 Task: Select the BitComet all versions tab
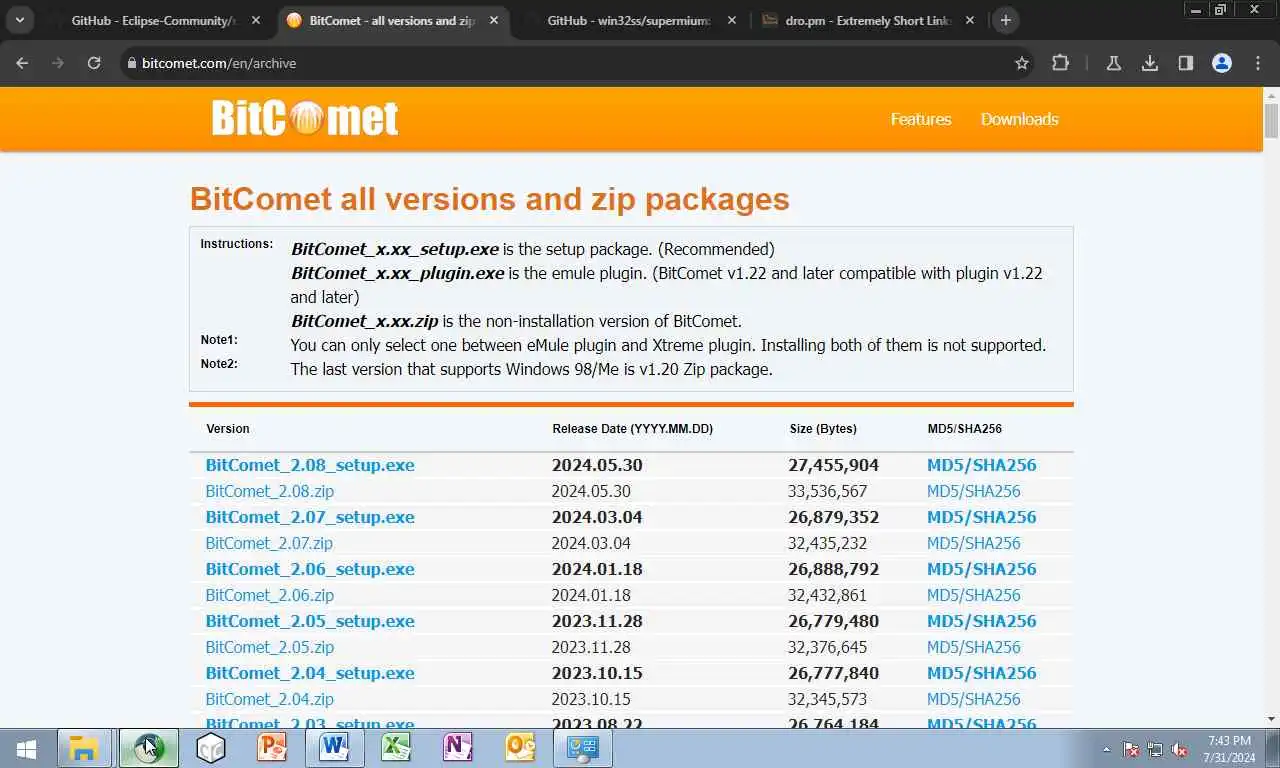[x=392, y=20]
